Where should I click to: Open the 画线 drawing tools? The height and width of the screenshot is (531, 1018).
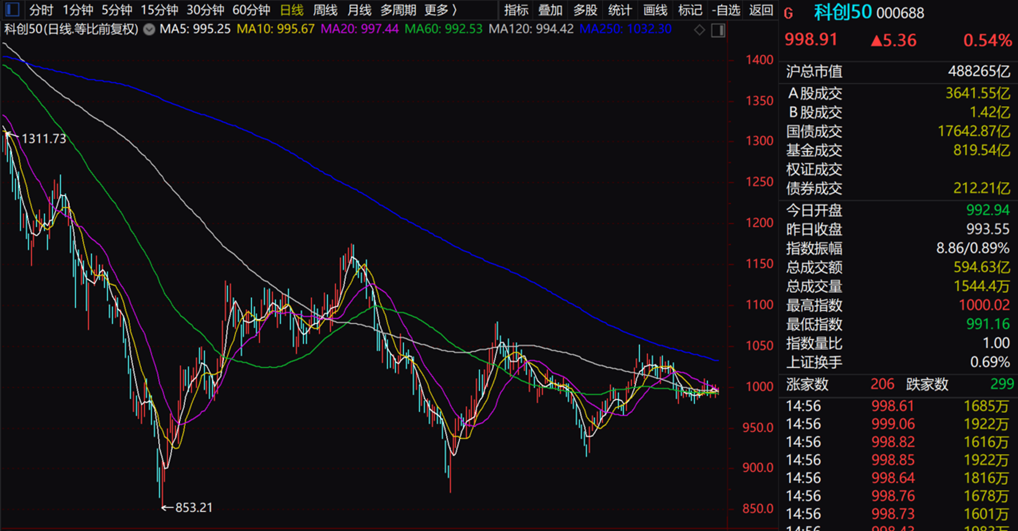[x=655, y=10]
